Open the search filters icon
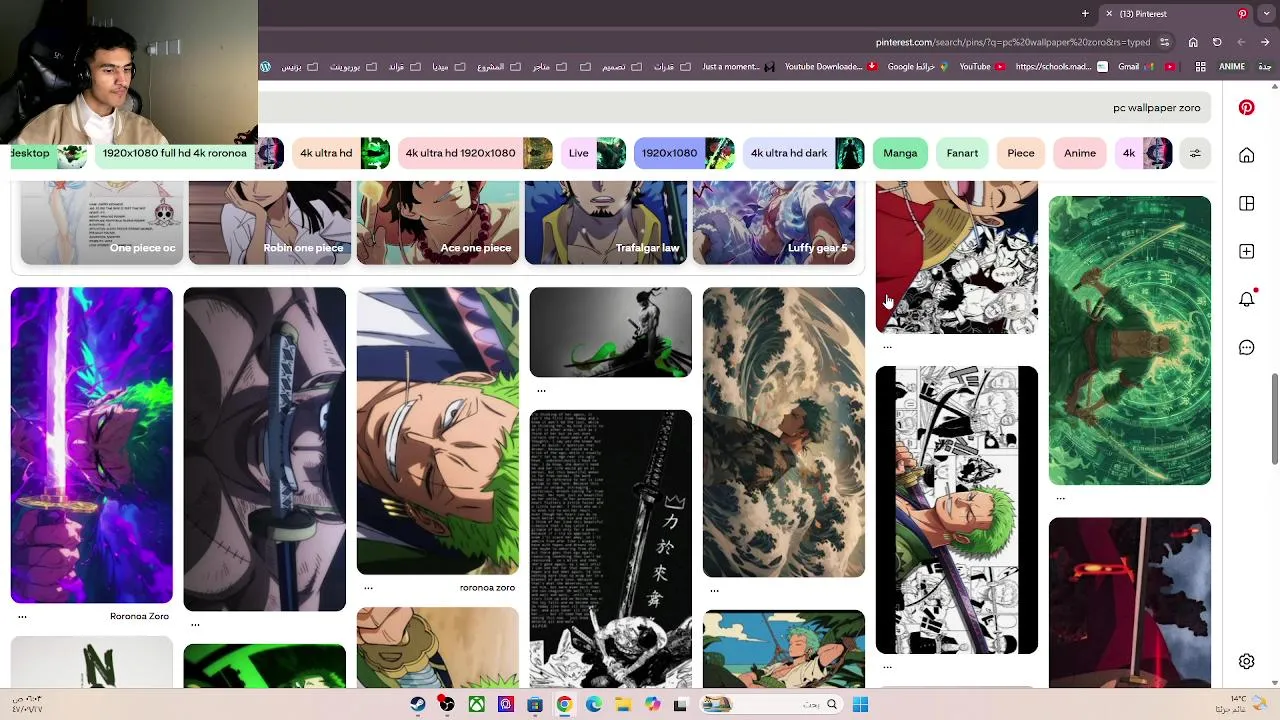 pos(1195,153)
